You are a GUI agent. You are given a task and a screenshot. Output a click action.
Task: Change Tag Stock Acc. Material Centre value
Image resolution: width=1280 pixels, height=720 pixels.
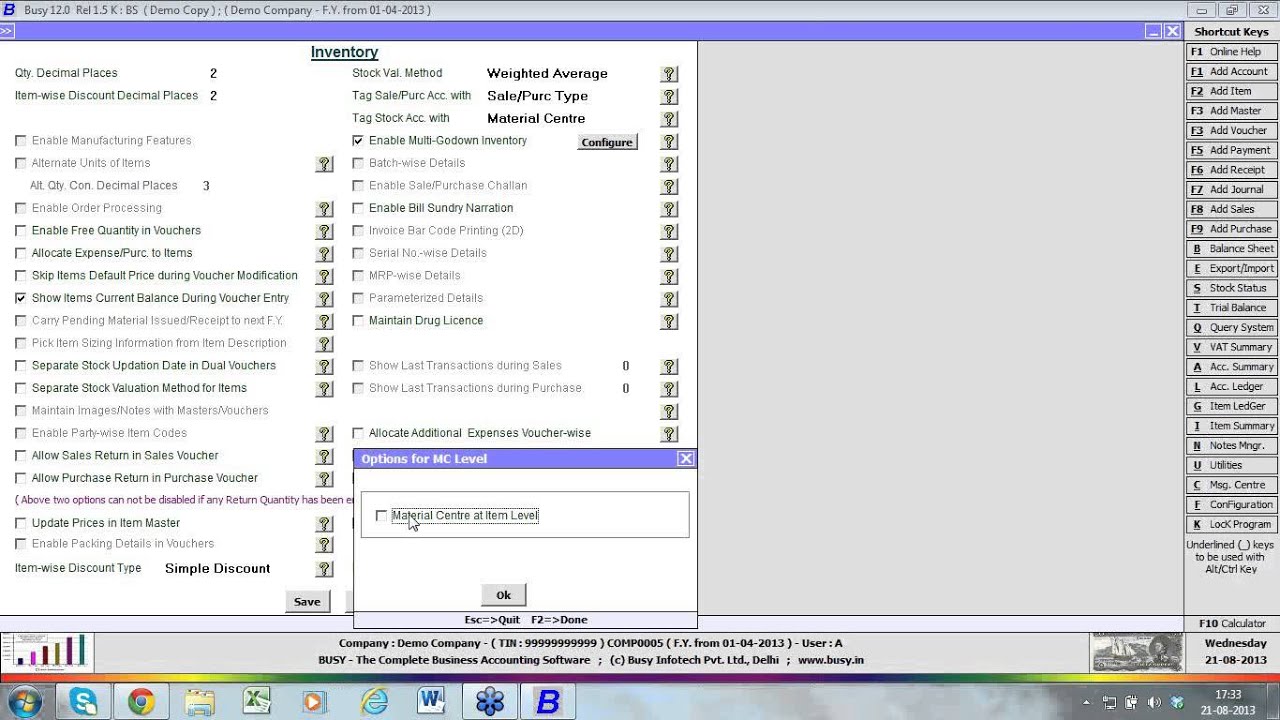pos(536,118)
